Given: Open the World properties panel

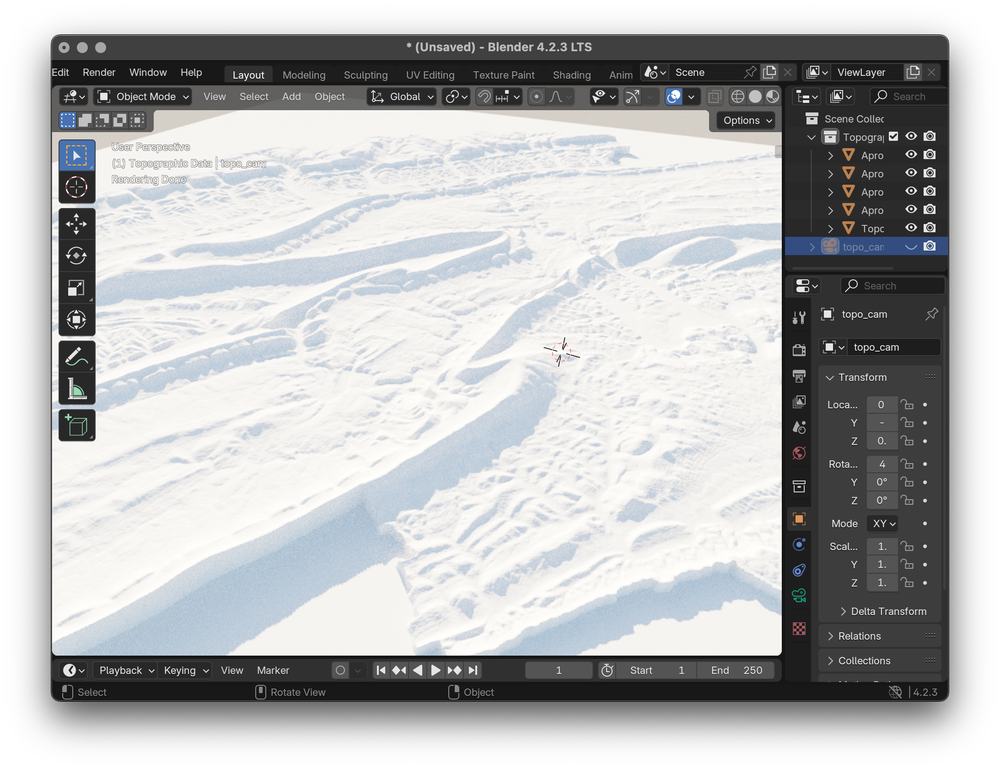Looking at the screenshot, I should [x=798, y=453].
